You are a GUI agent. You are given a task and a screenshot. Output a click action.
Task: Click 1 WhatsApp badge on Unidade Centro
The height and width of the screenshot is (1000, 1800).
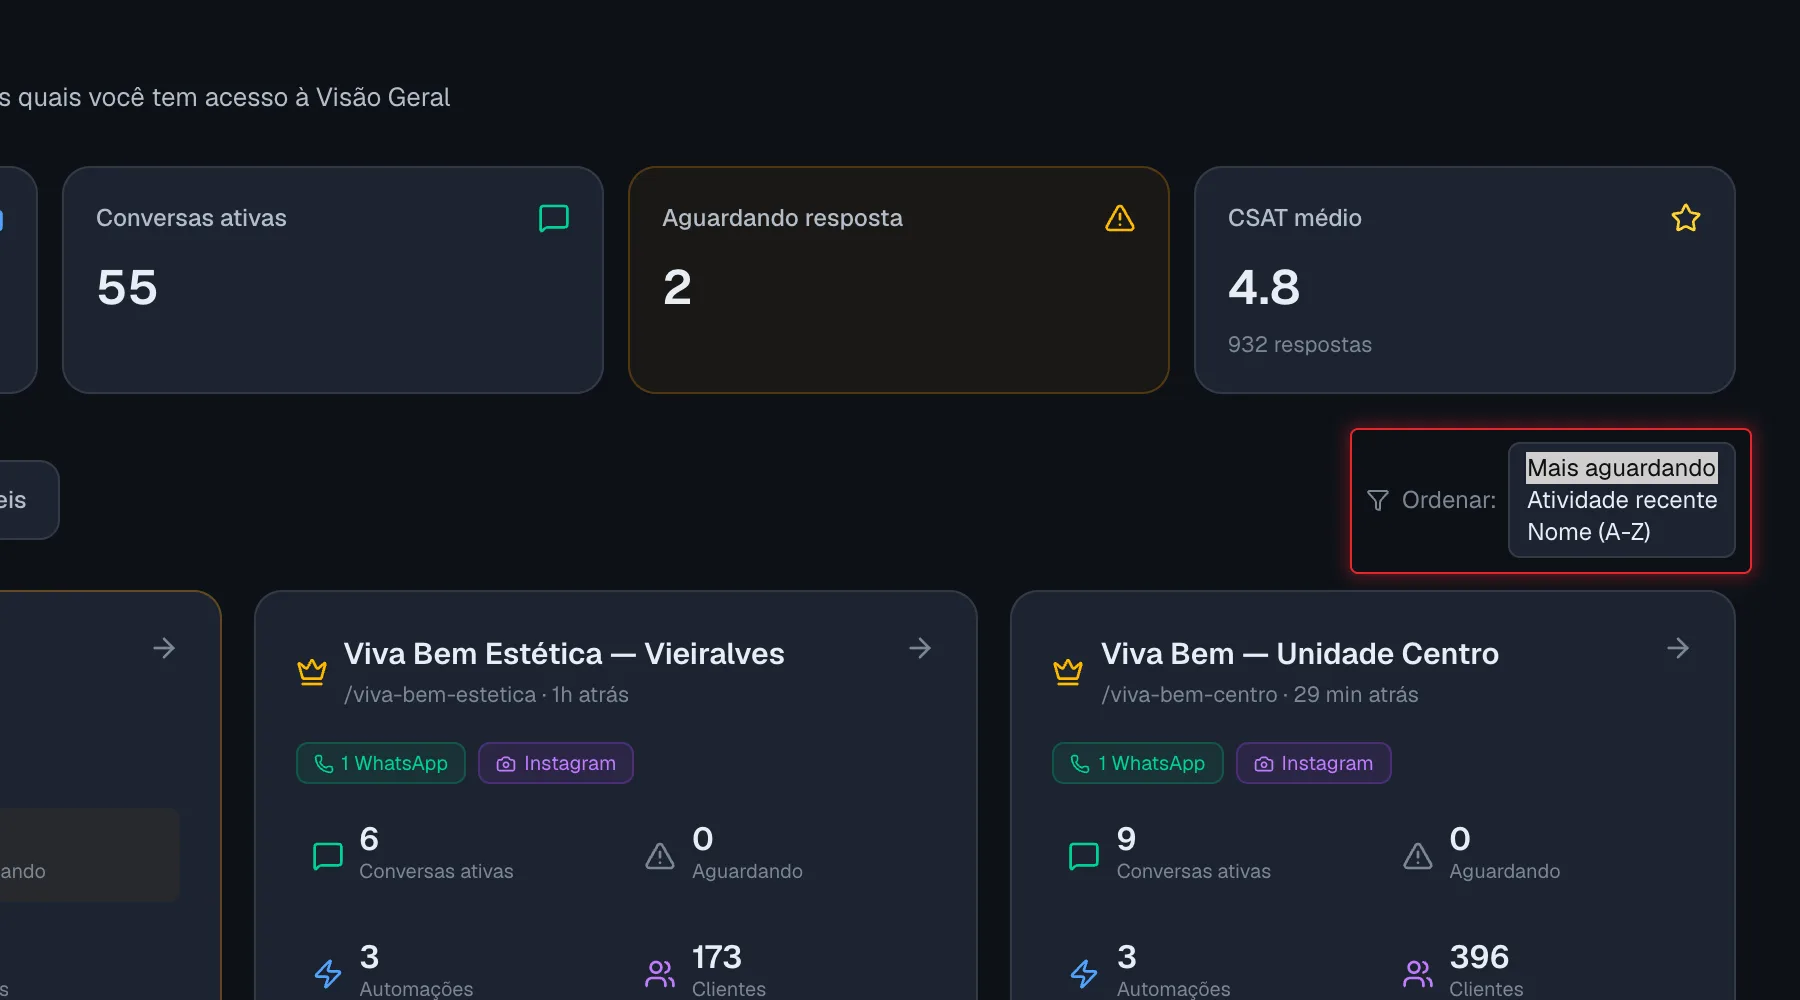click(1138, 763)
